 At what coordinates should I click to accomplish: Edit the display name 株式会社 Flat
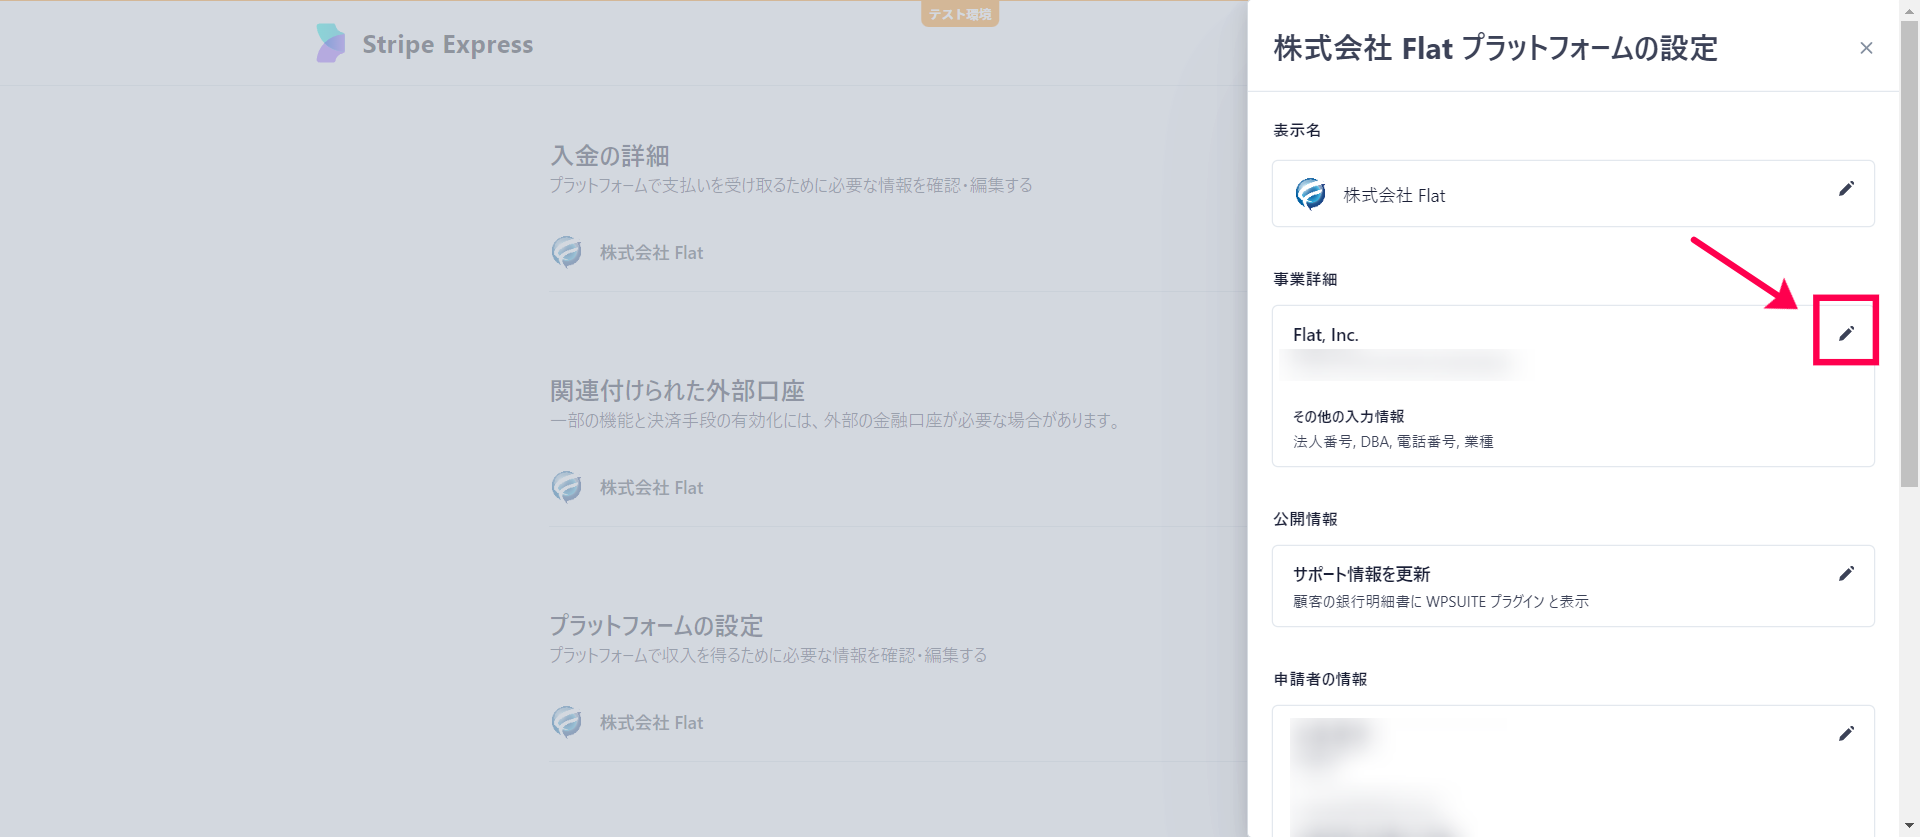pyautogui.click(x=1846, y=189)
